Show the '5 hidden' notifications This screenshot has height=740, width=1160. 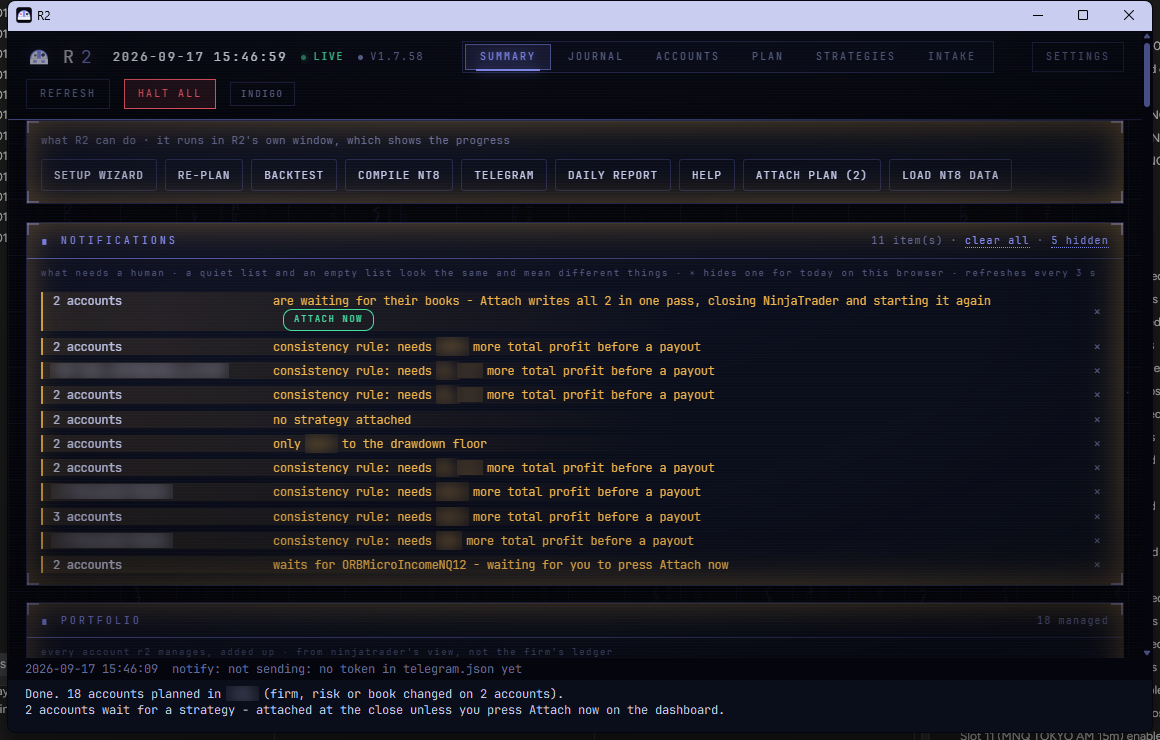[1079, 240]
